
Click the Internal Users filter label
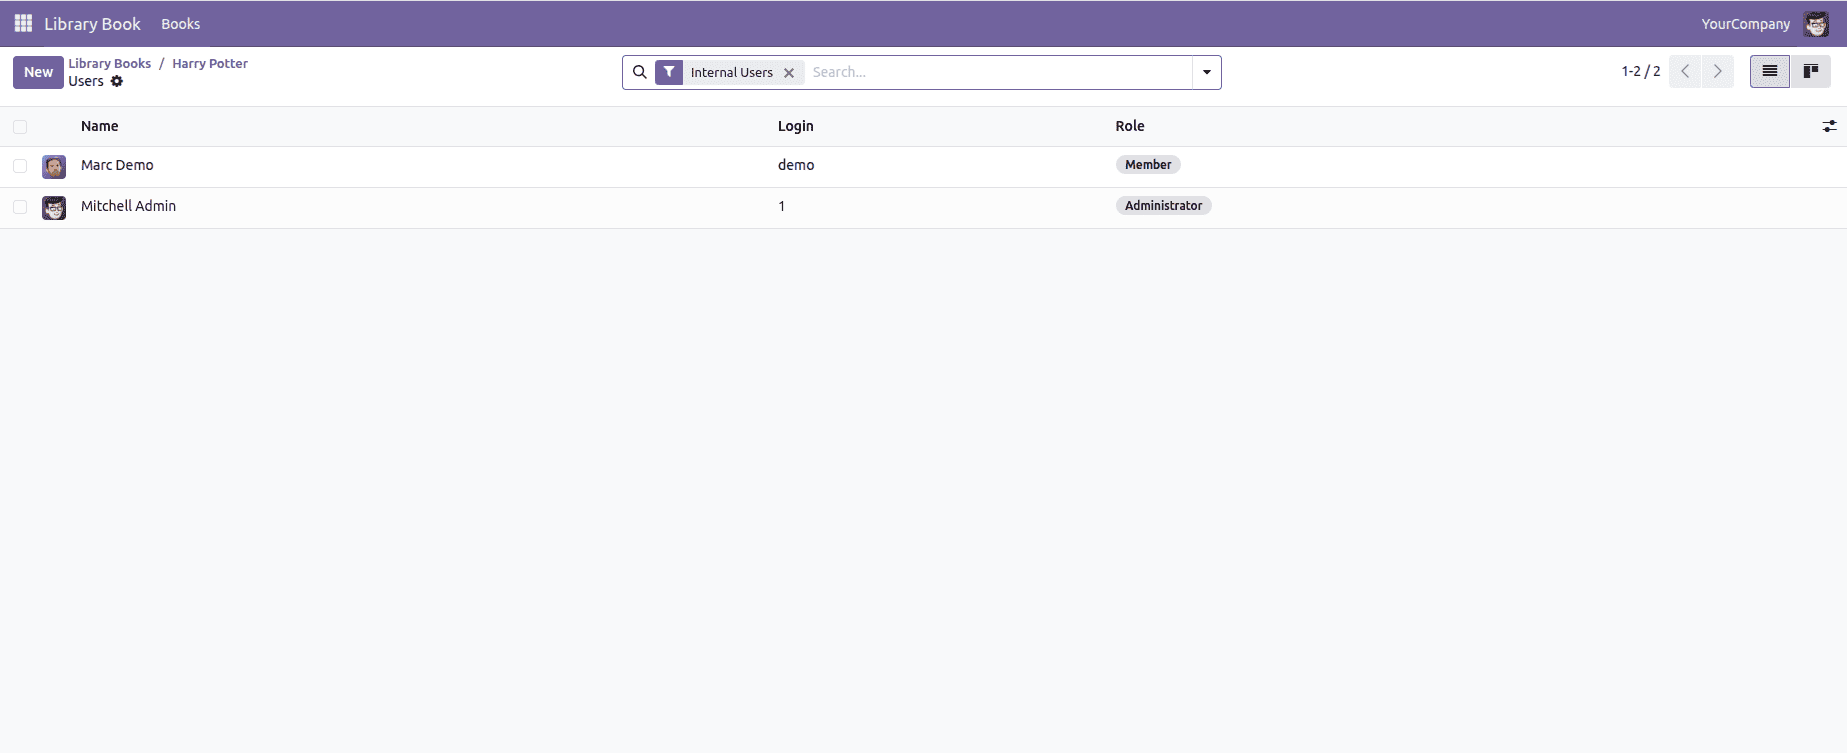(x=731, y=72)
